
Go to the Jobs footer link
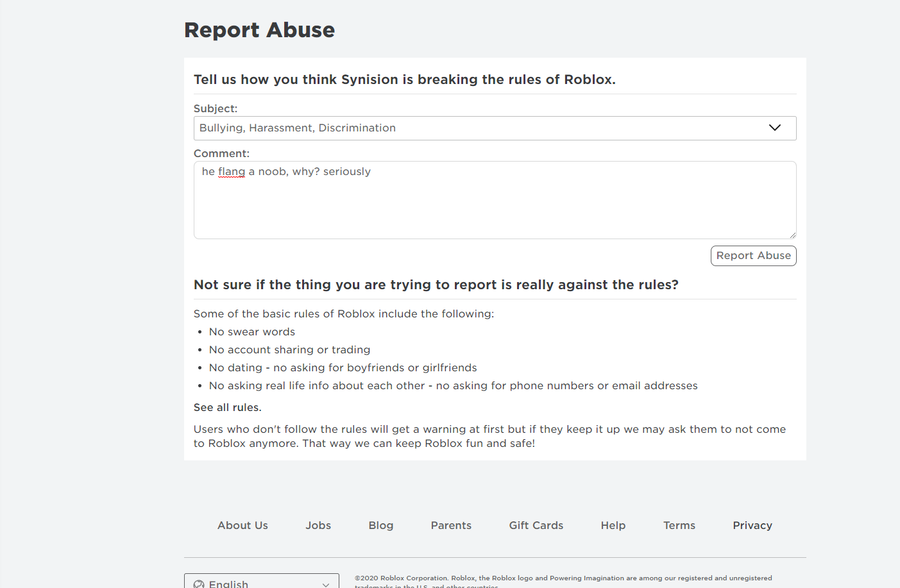point(318,525)
